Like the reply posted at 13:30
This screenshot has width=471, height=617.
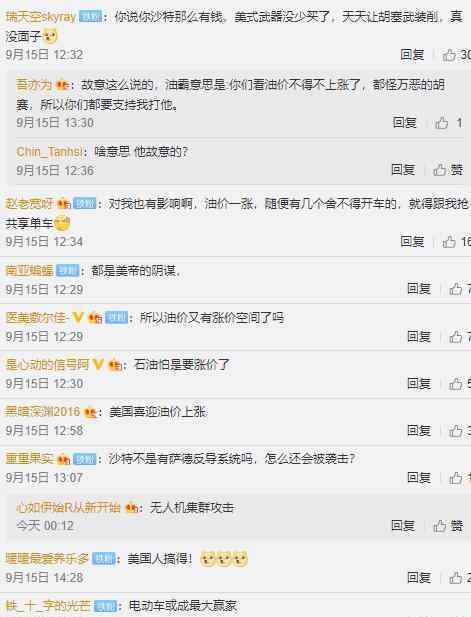coord(442,123)
